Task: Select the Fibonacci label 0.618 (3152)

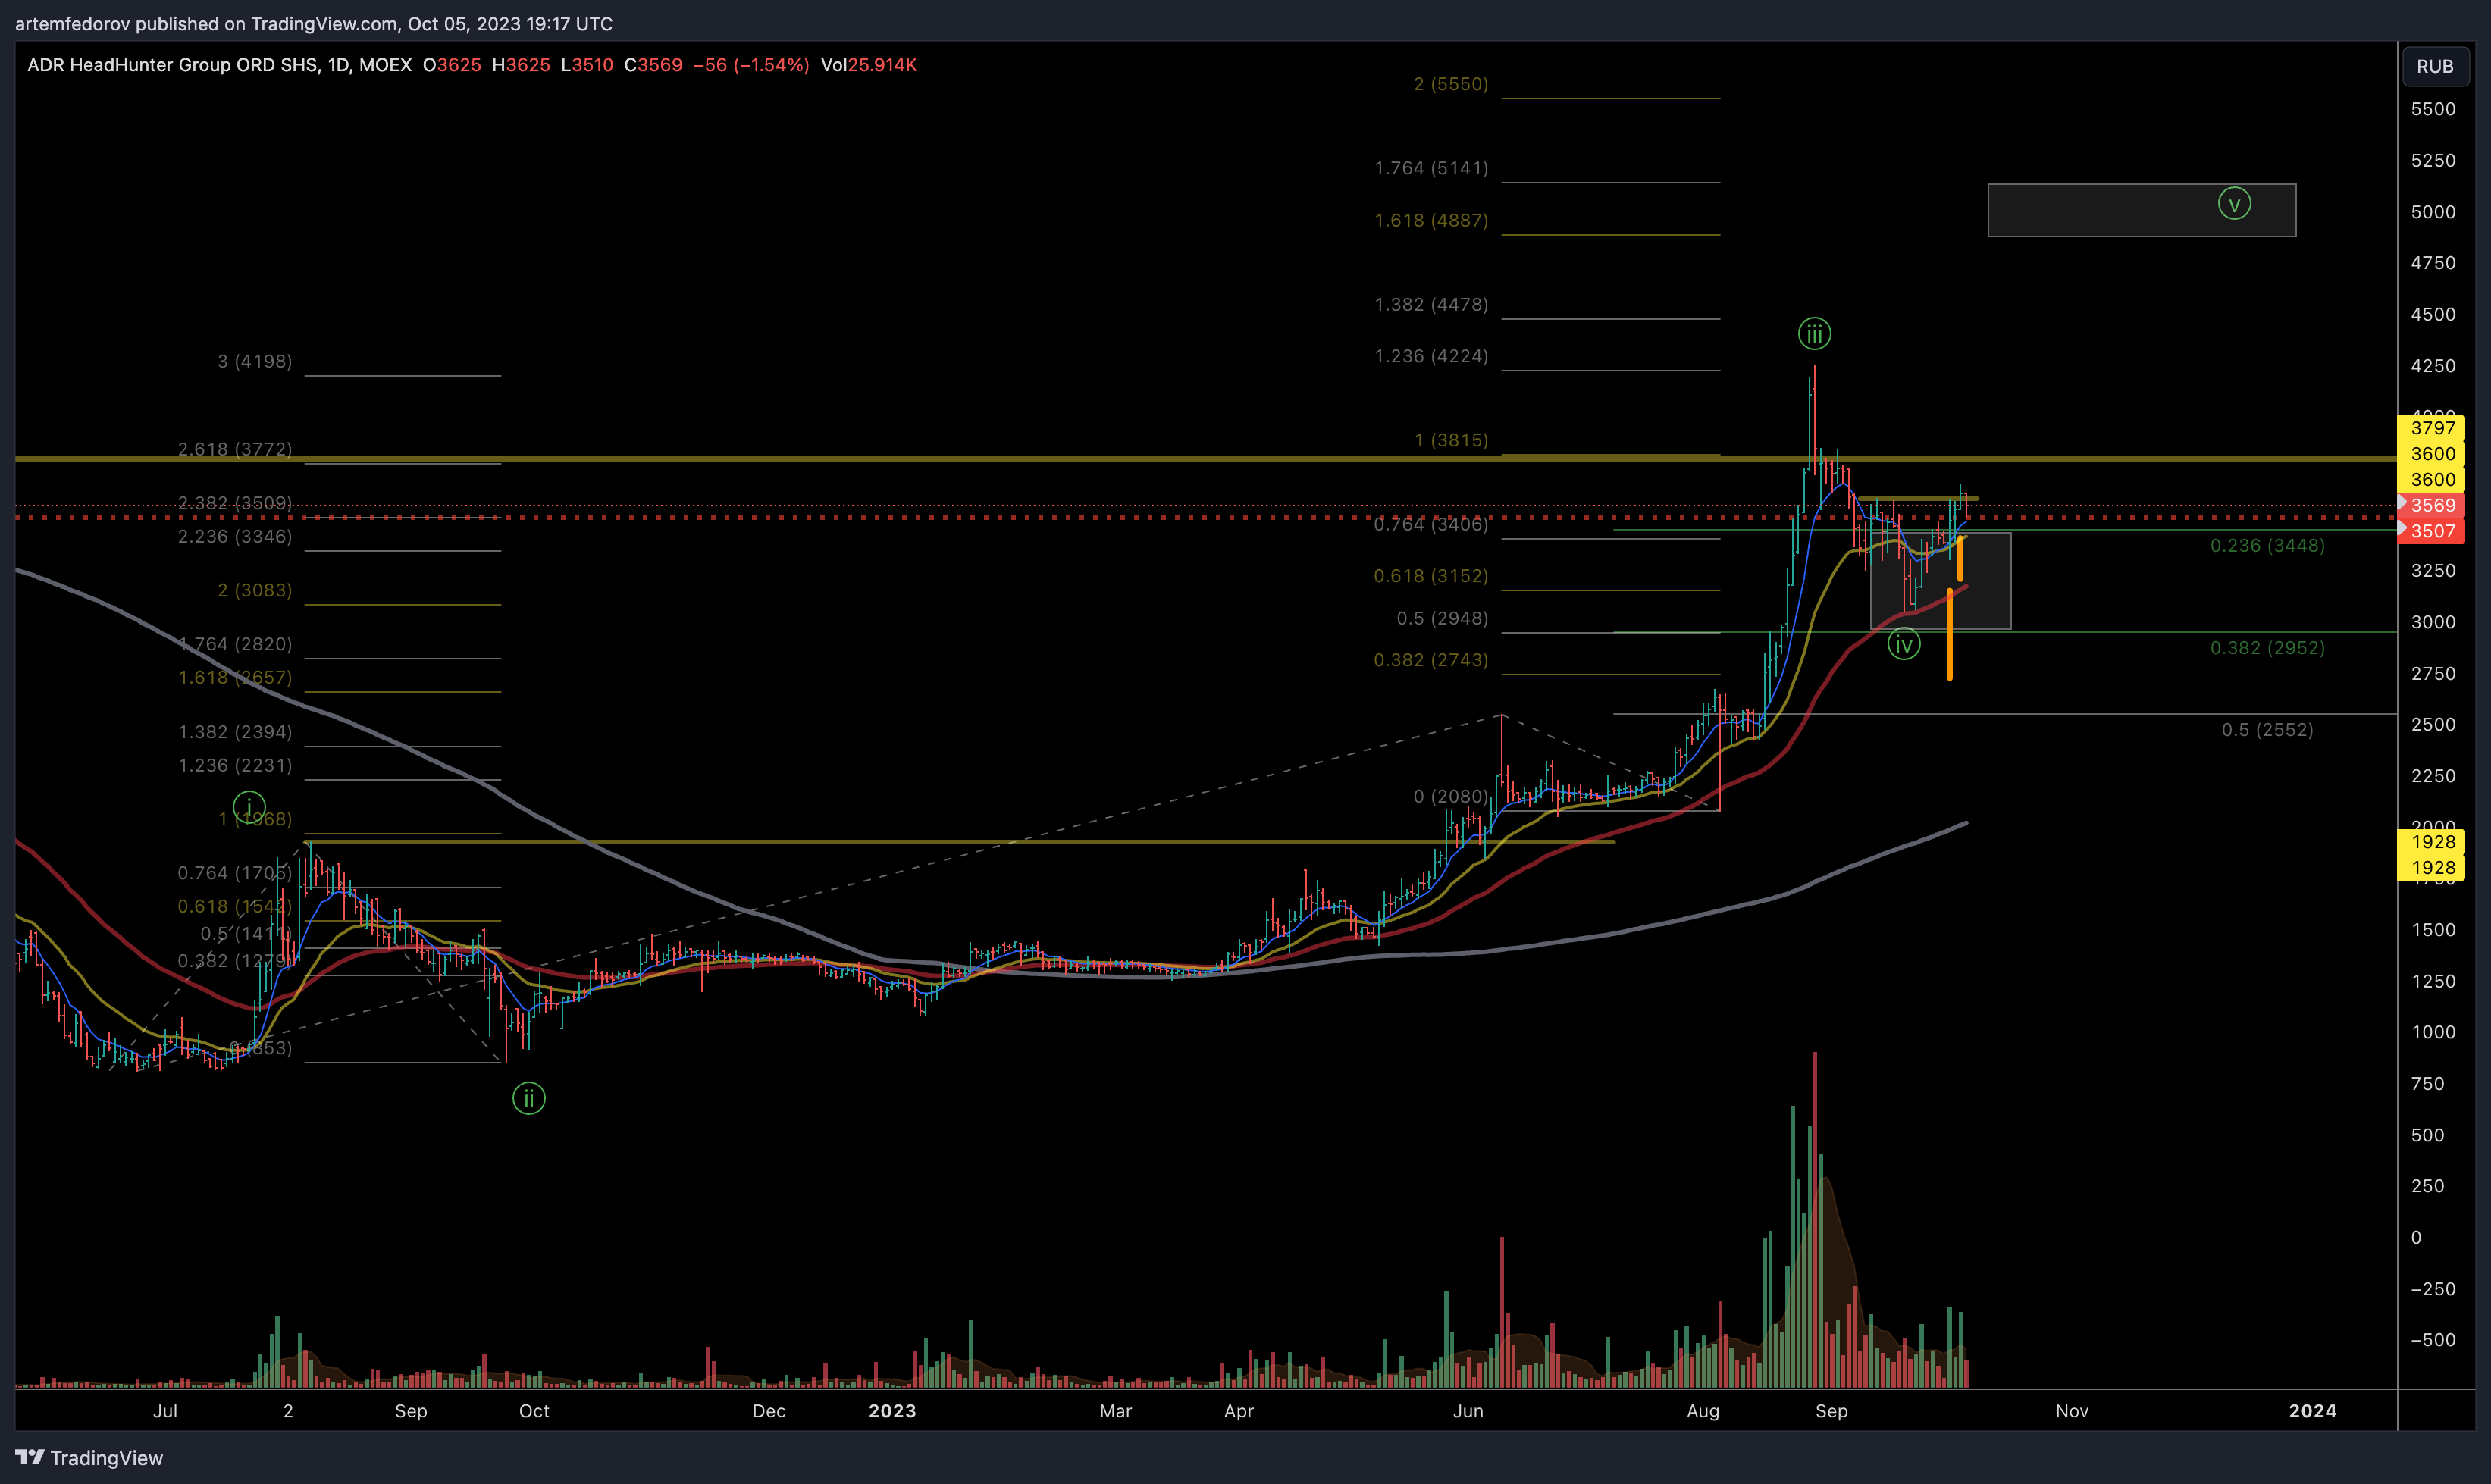Action: coord(1431,576)
